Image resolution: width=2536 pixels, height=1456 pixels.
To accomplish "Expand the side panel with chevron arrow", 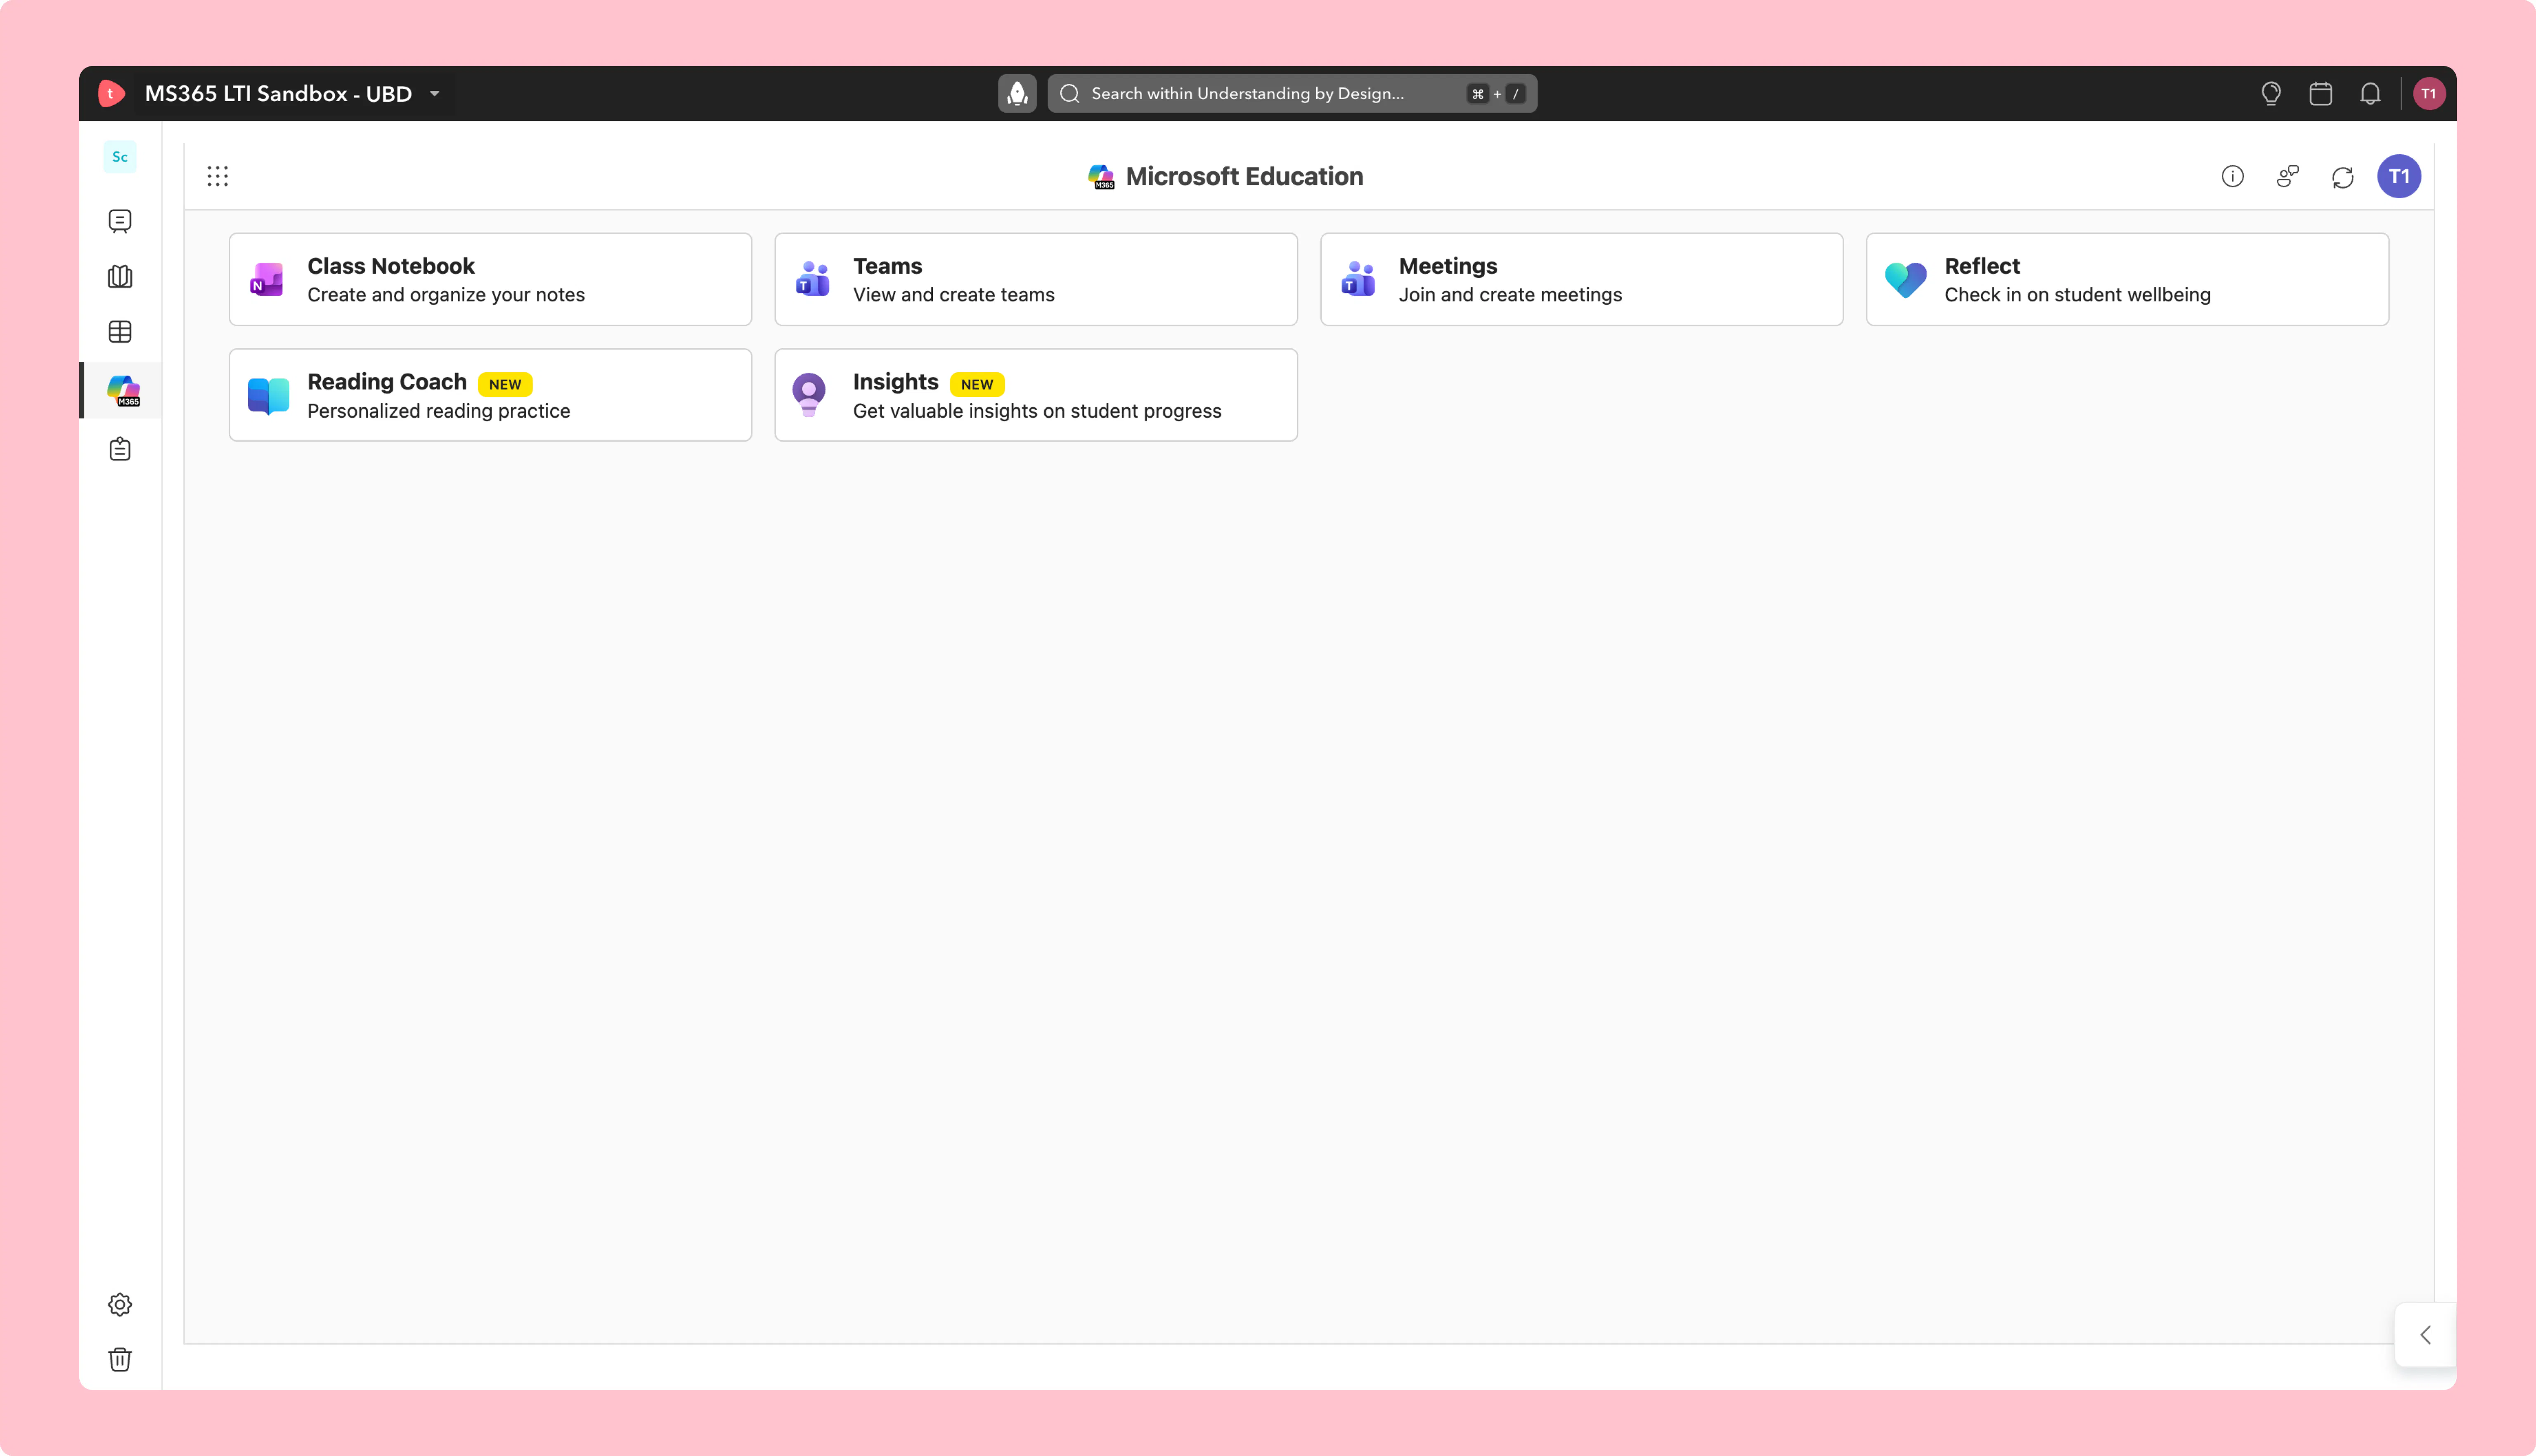I will click(x=2425, y=1335).
